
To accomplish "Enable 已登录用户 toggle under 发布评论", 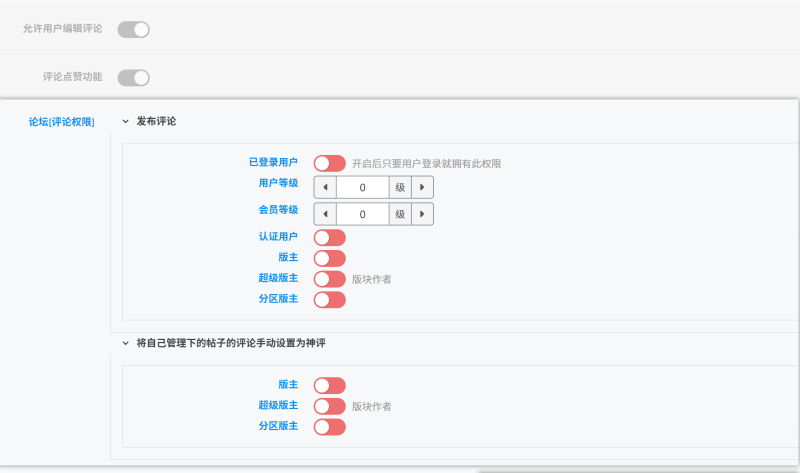I will 329,163.
